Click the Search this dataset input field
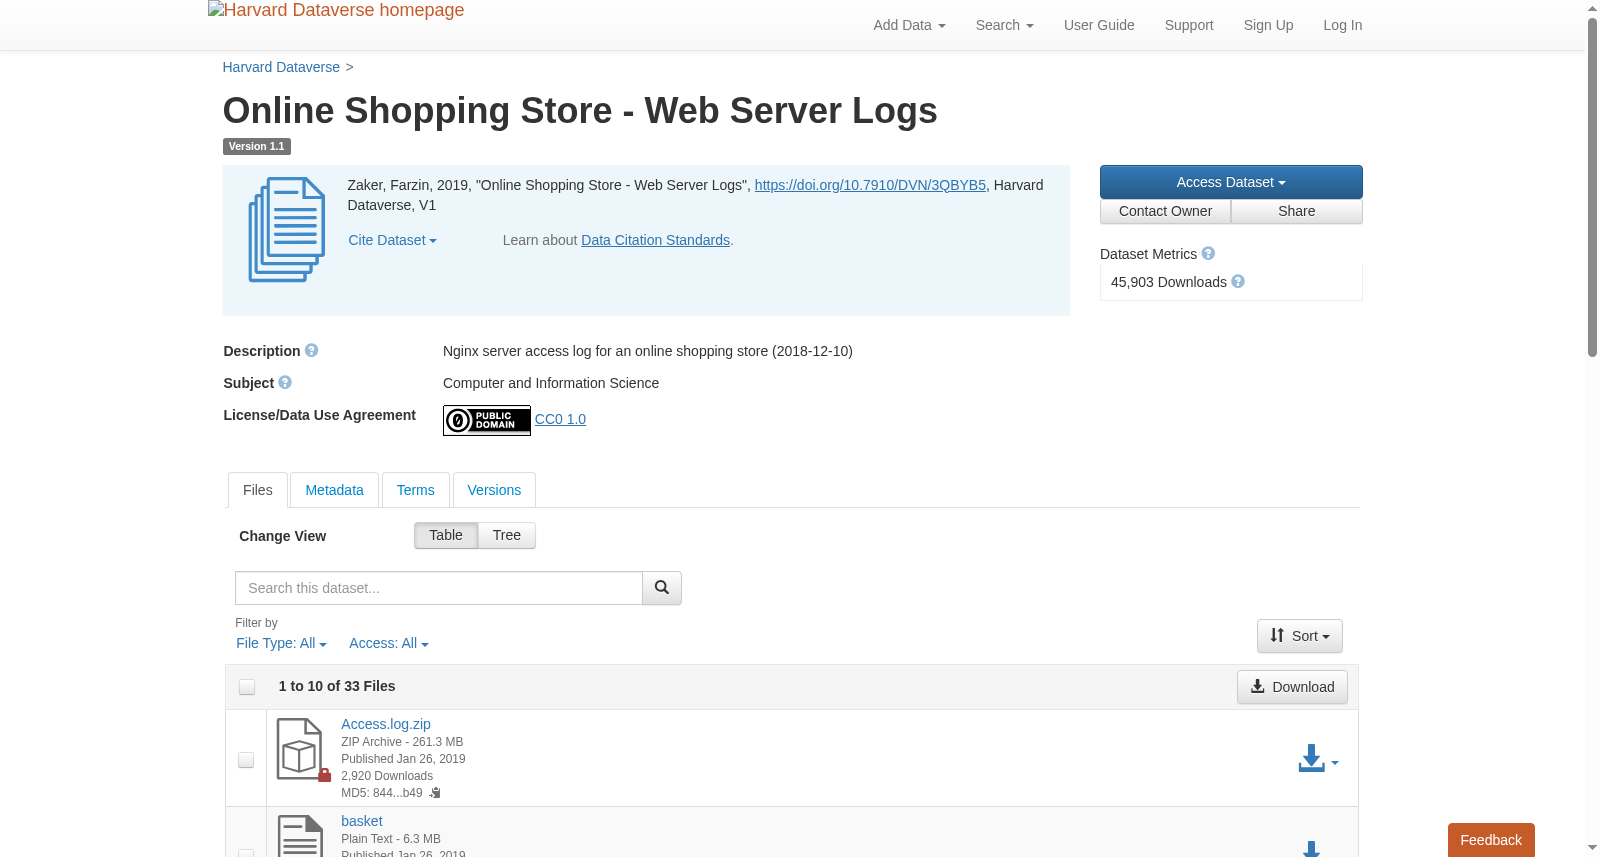The height and width of the screenshot is (857, 1600). pos(439,588)
